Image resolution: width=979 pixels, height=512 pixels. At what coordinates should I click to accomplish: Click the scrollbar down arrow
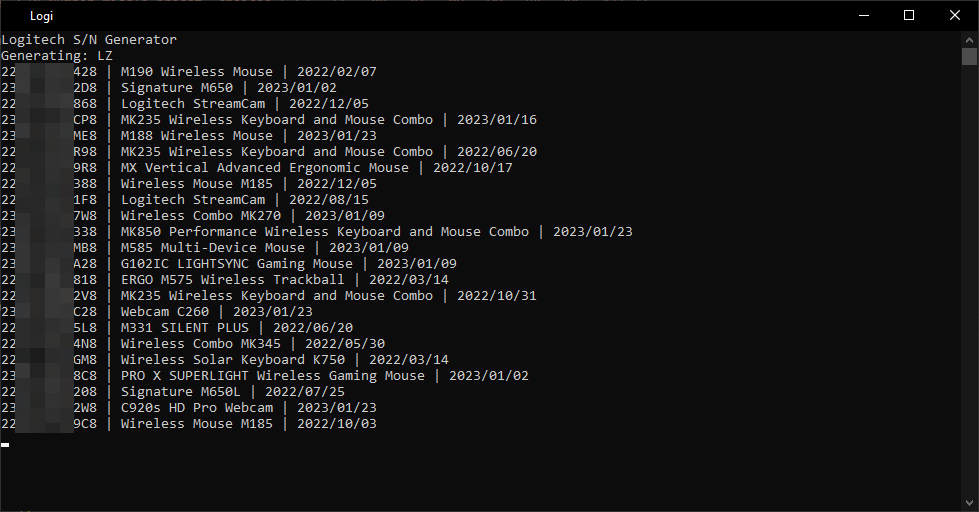click(969, 503)
